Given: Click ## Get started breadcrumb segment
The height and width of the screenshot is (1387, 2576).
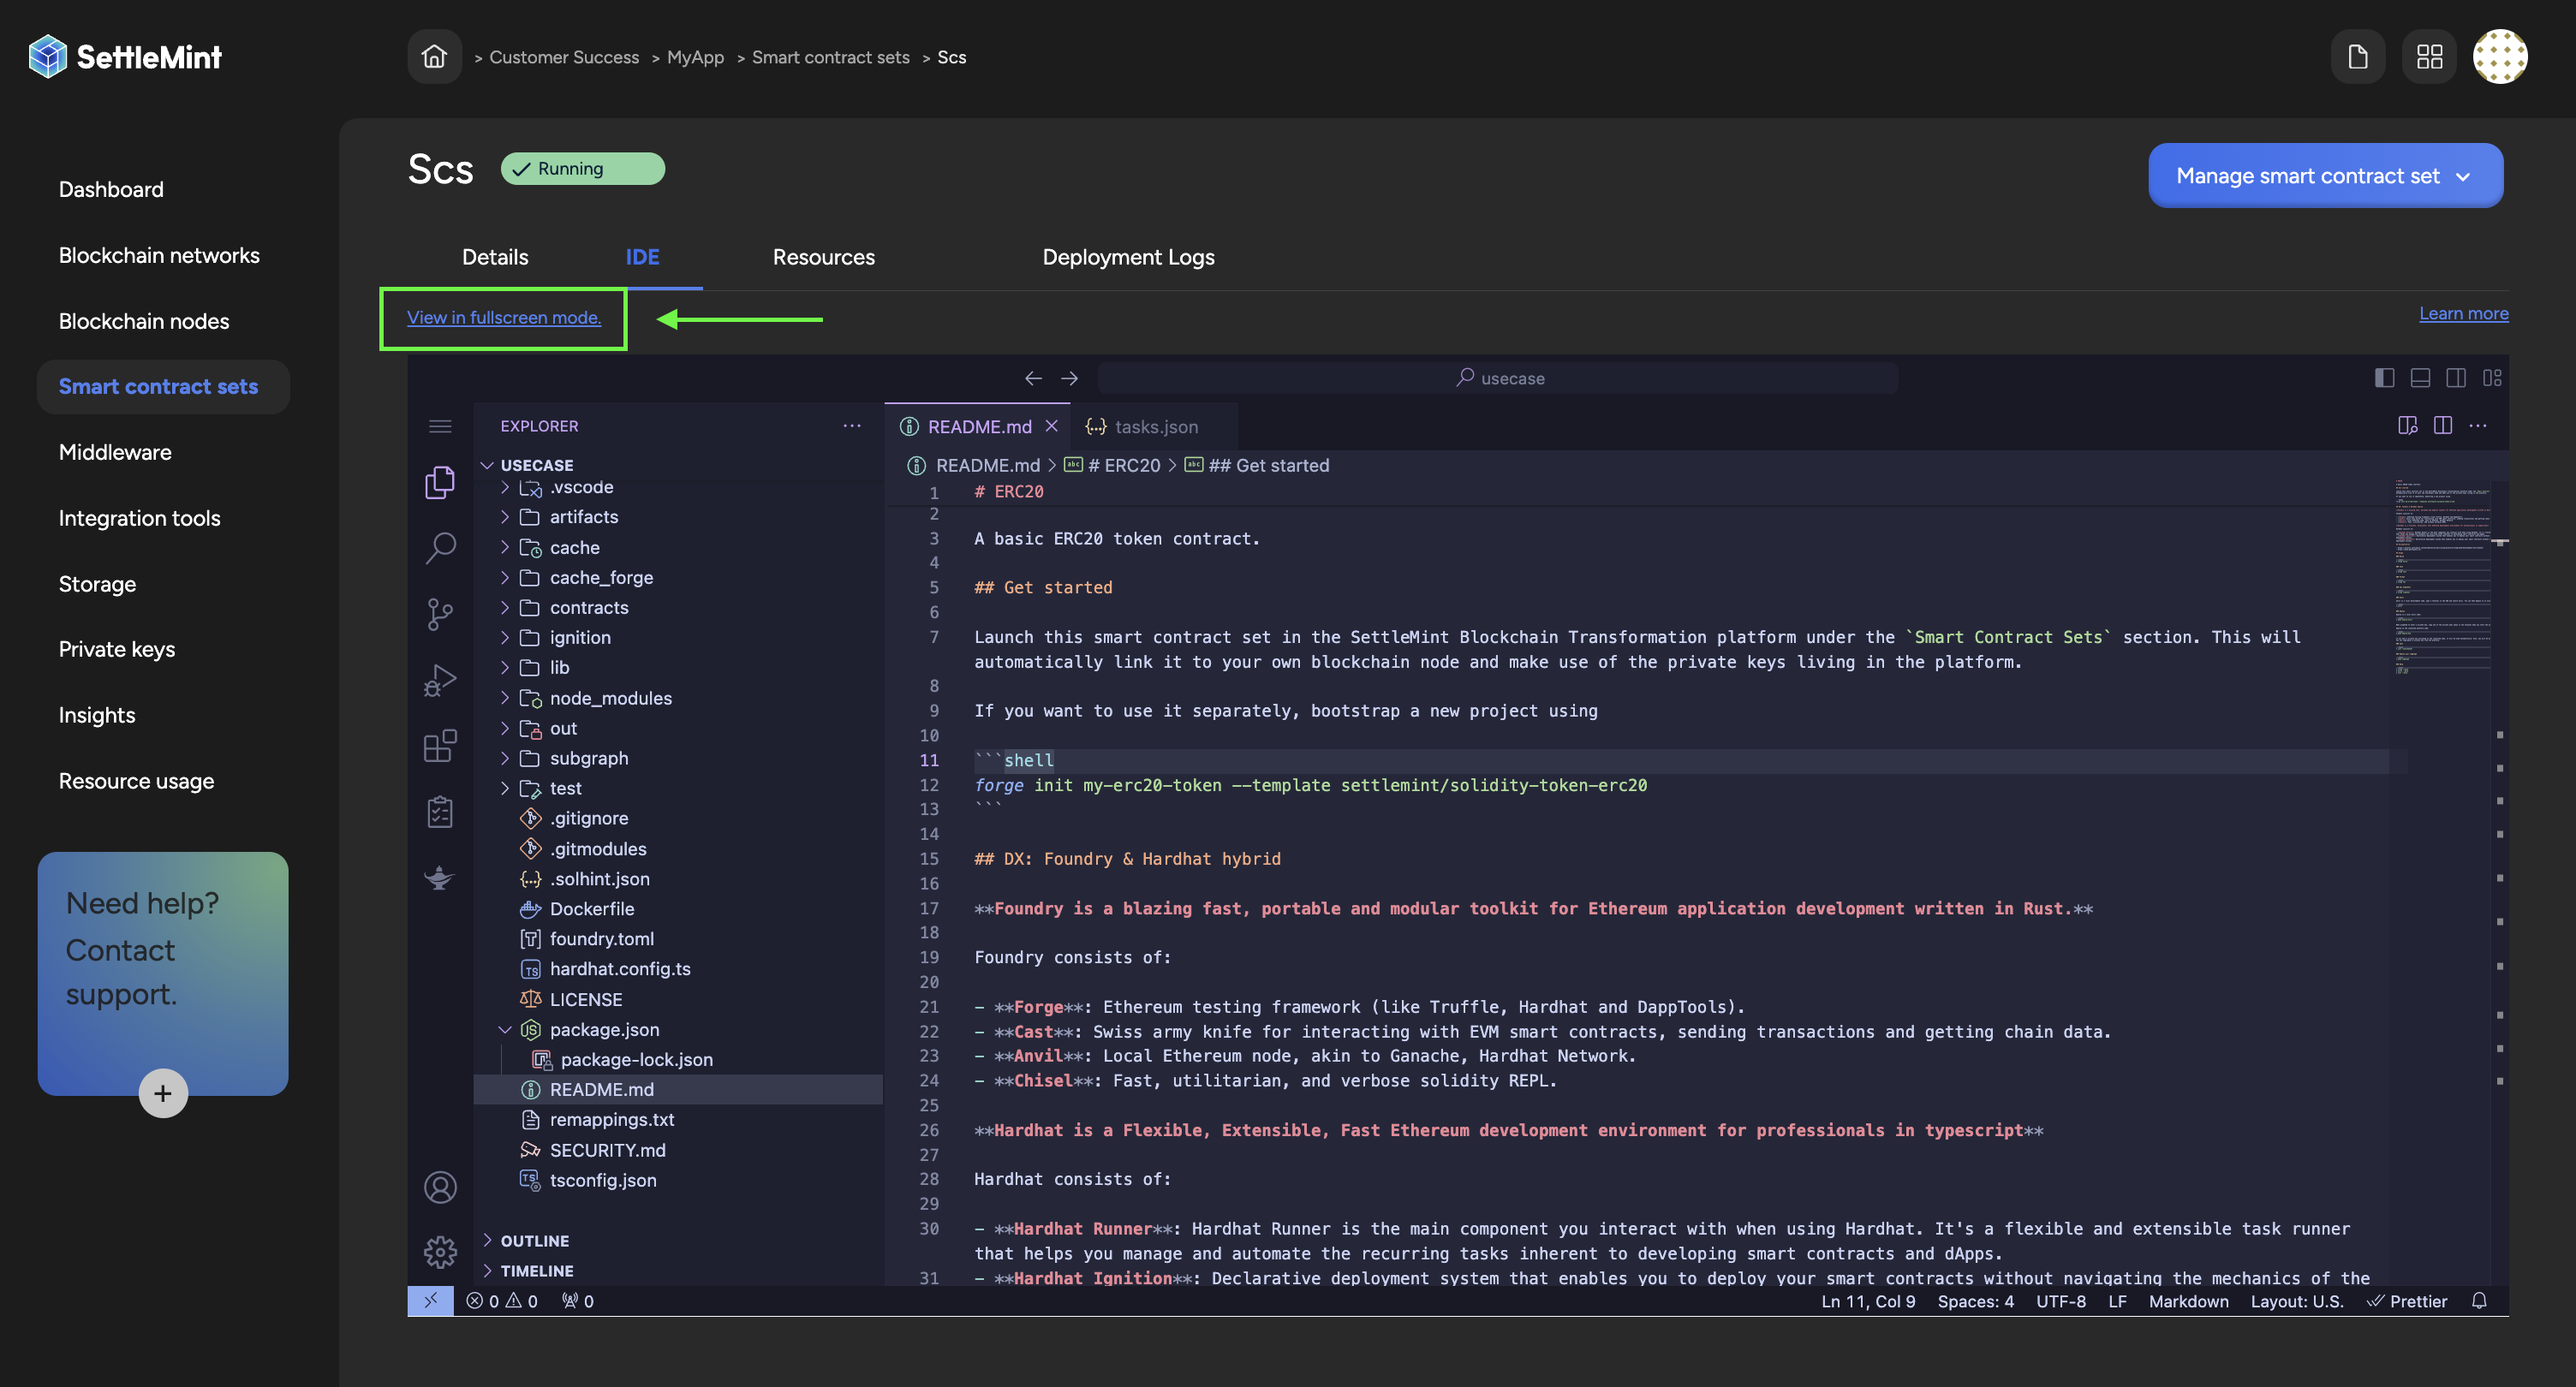Looking at the screenshot, I should tap(1257, 465).
